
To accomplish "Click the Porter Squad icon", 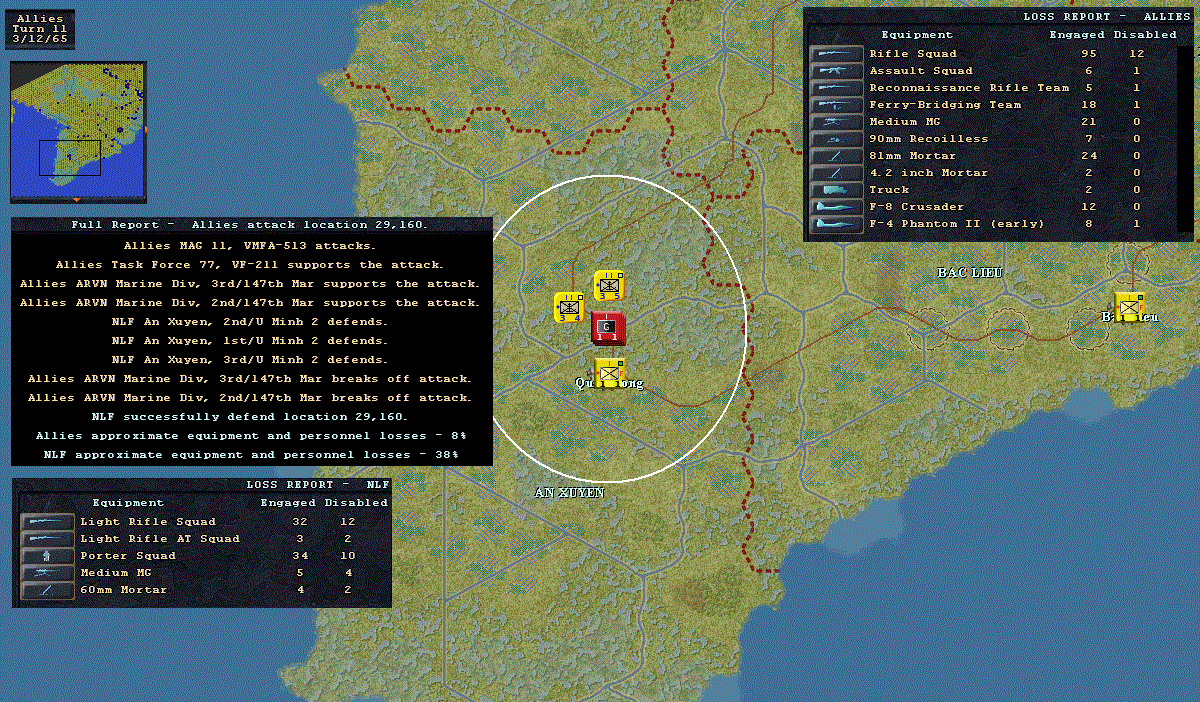I will coord(48,556).
